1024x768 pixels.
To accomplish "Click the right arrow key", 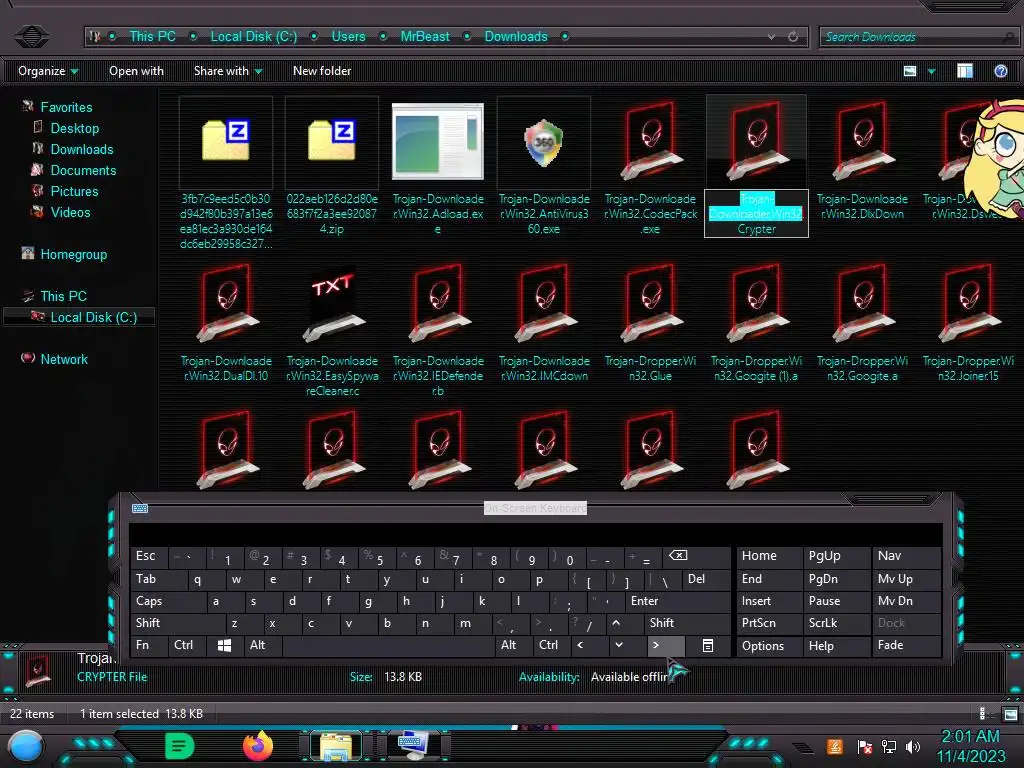I will click(665, 646).
